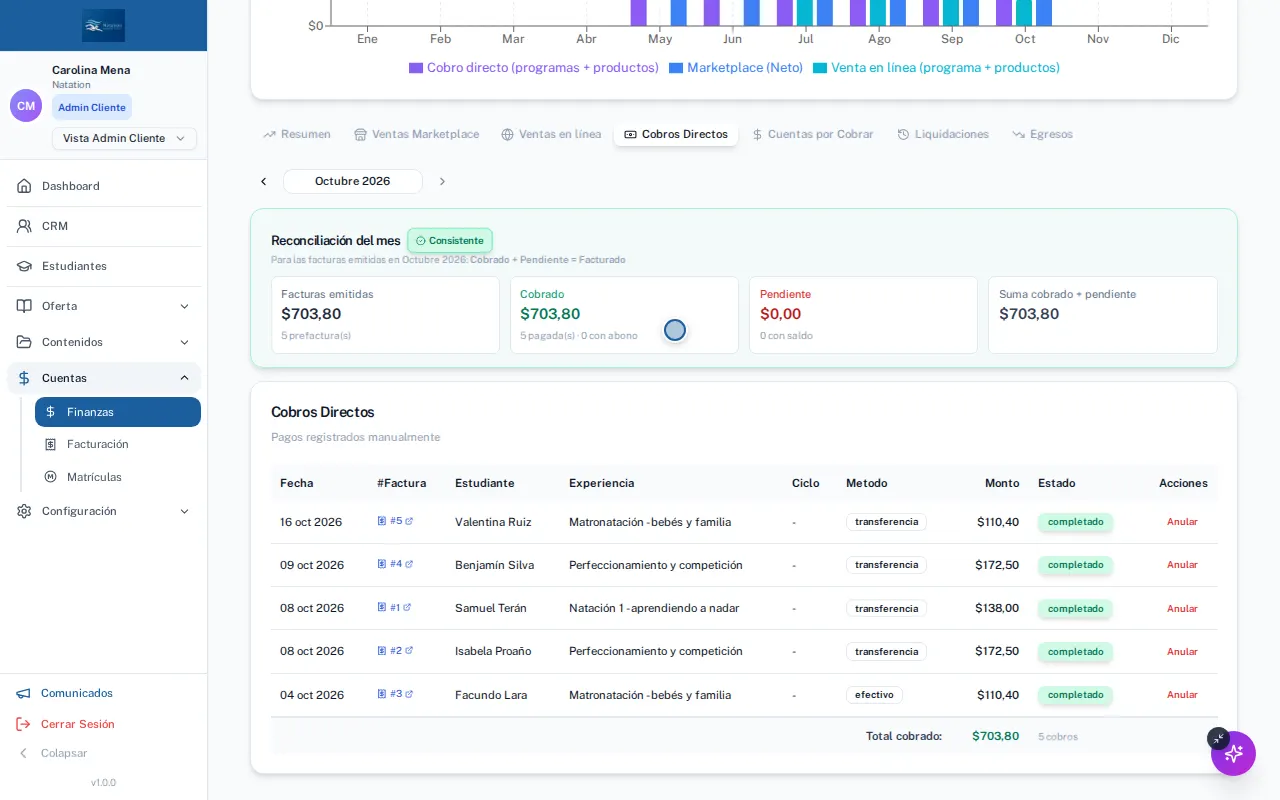
Task: Switch to the Egresos tab
Action: [1042, 134]
